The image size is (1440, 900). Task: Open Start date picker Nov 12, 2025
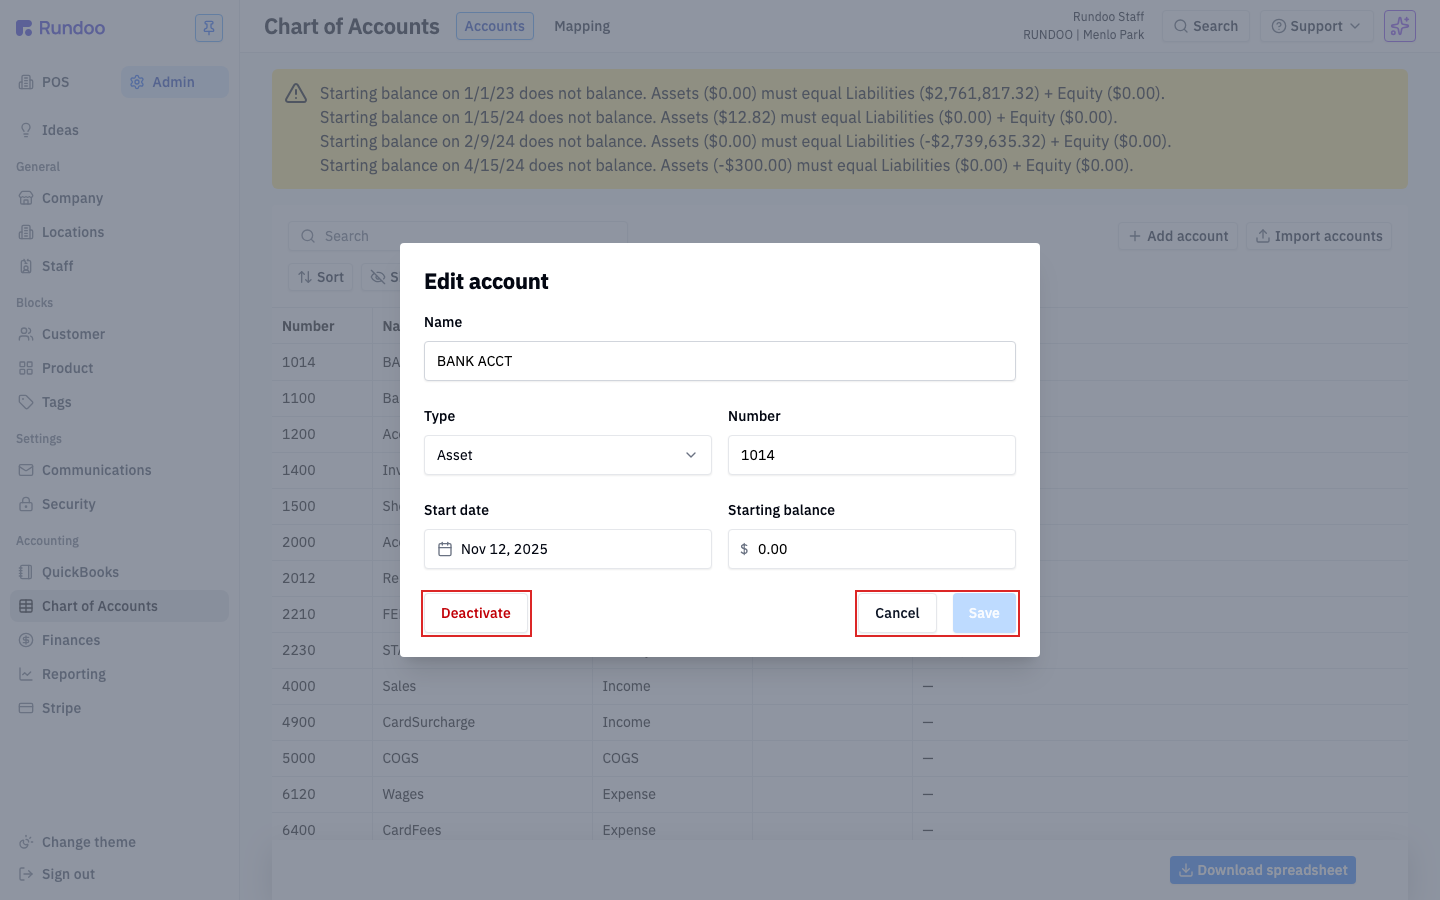point(568,549)
